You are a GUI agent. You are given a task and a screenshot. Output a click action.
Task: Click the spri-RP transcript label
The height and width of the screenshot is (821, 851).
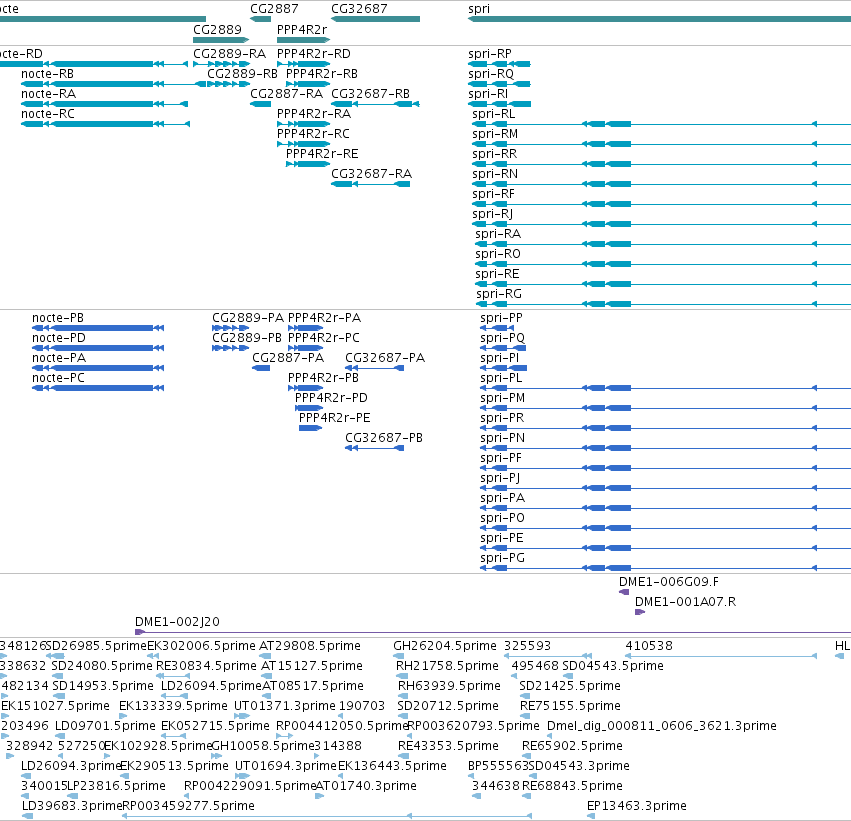point(490,54)
